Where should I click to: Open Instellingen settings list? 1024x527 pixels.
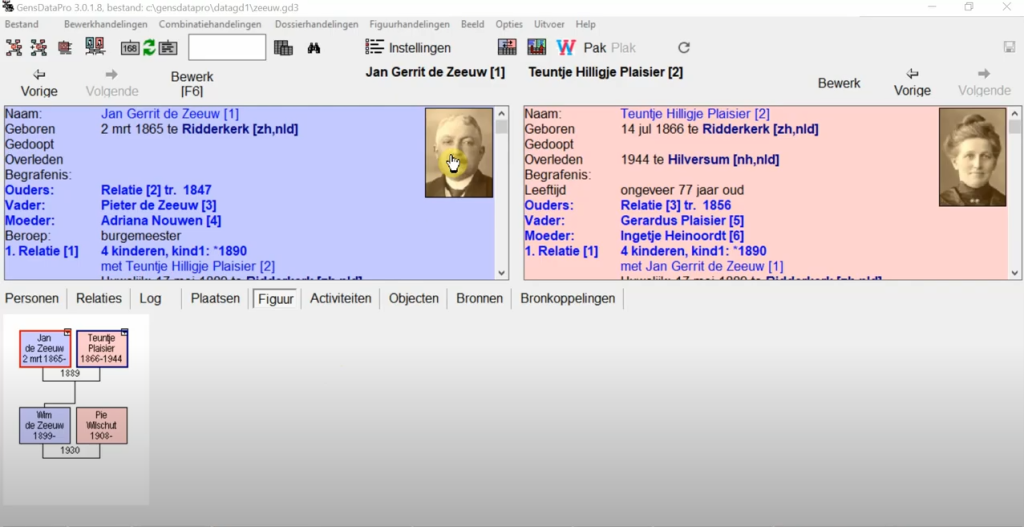(408, 48)
